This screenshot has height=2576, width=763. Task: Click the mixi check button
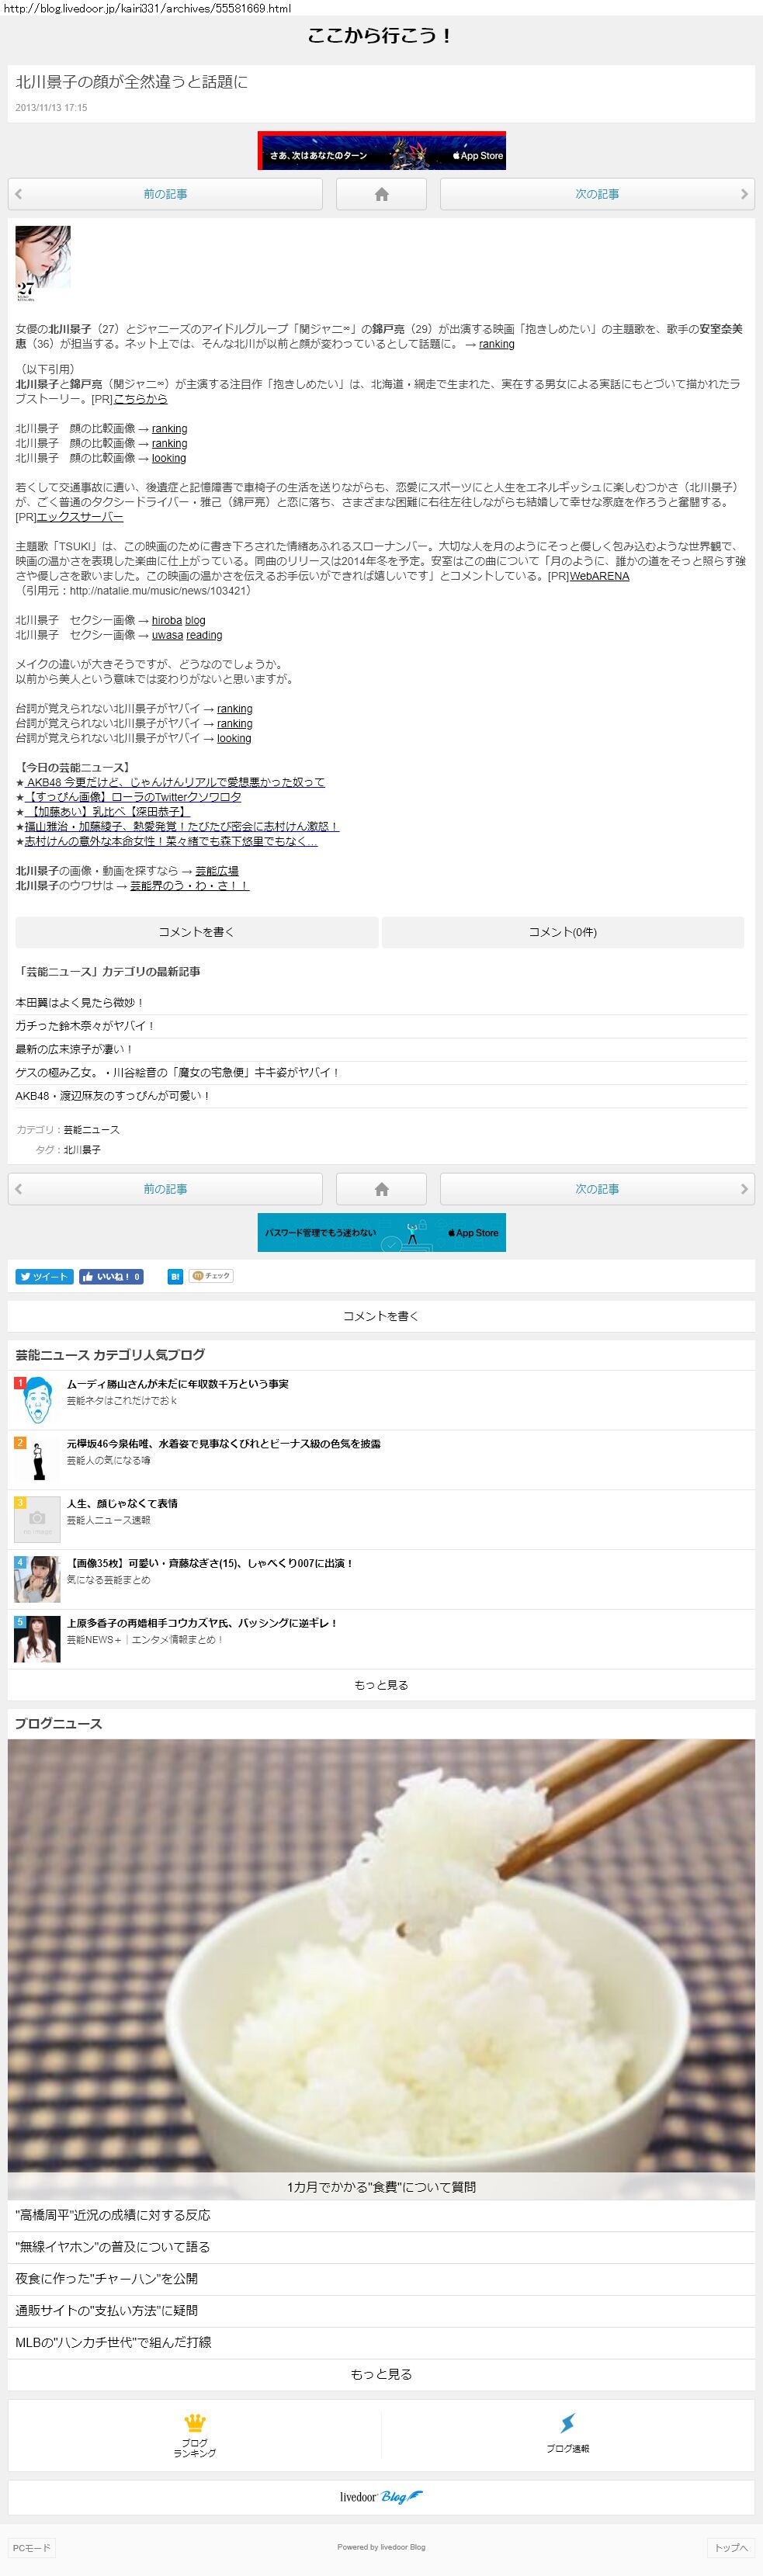click(x=211, y=1276)
